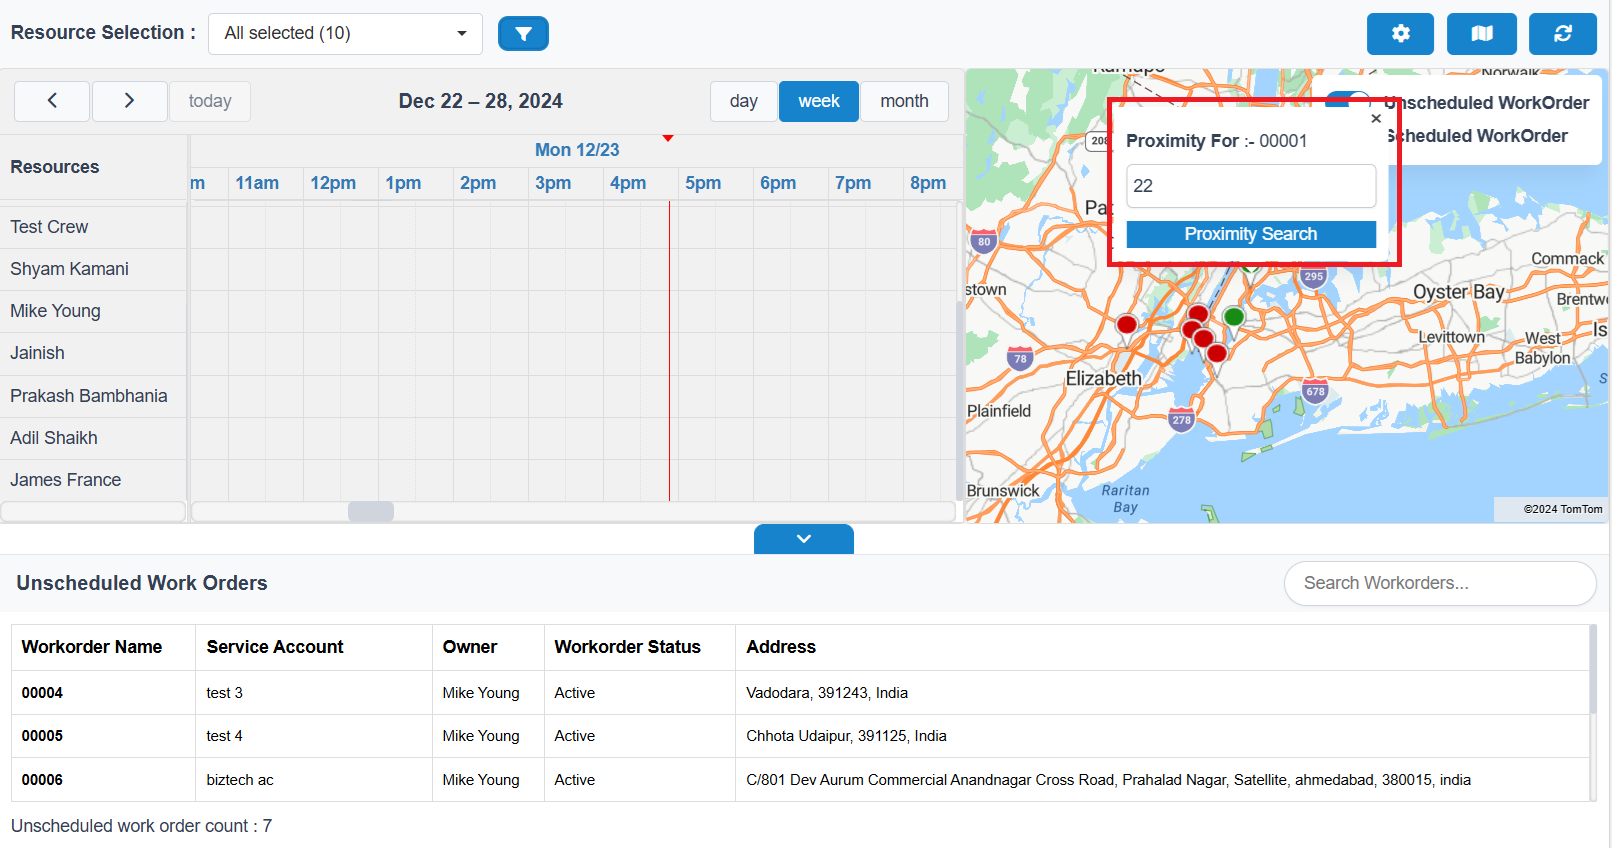Switch calendar to day view
The height and width of the screenshot is (851, 1613).
click(743, 101)
